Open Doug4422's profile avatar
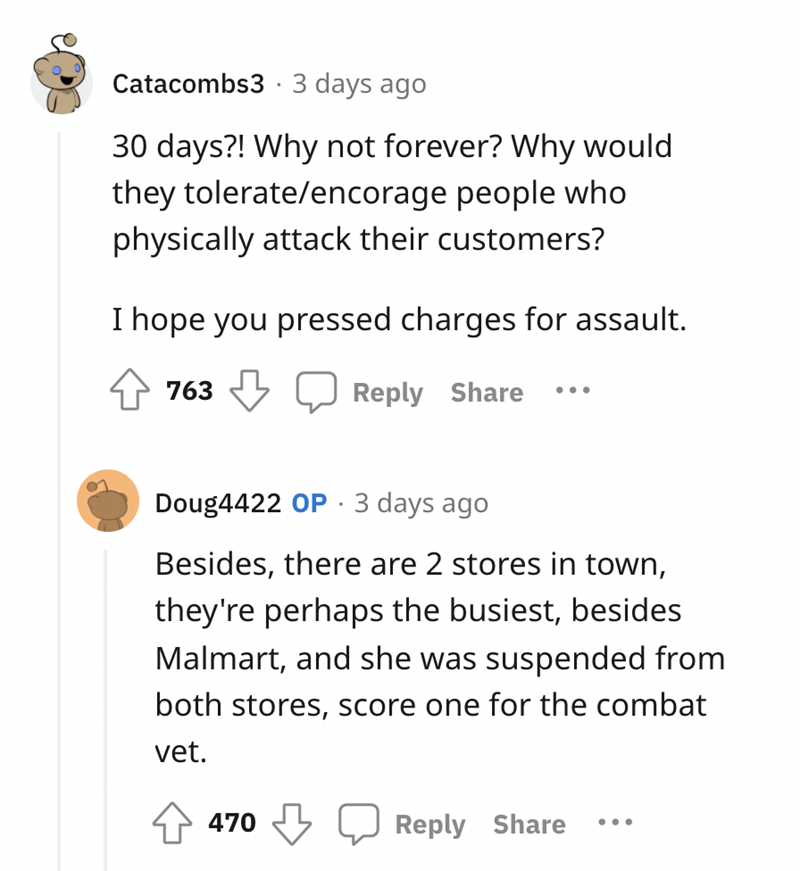The height and width of the screenshot is (871, 800). [108, 499]
